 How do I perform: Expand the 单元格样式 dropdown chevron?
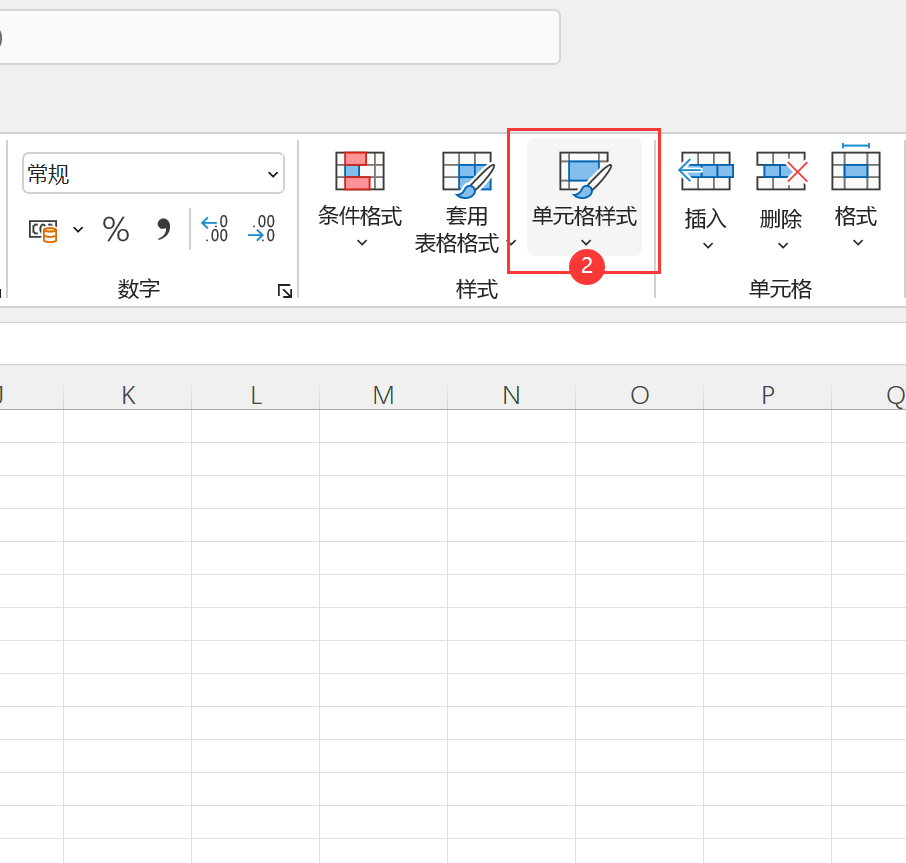tap(586, 243)
